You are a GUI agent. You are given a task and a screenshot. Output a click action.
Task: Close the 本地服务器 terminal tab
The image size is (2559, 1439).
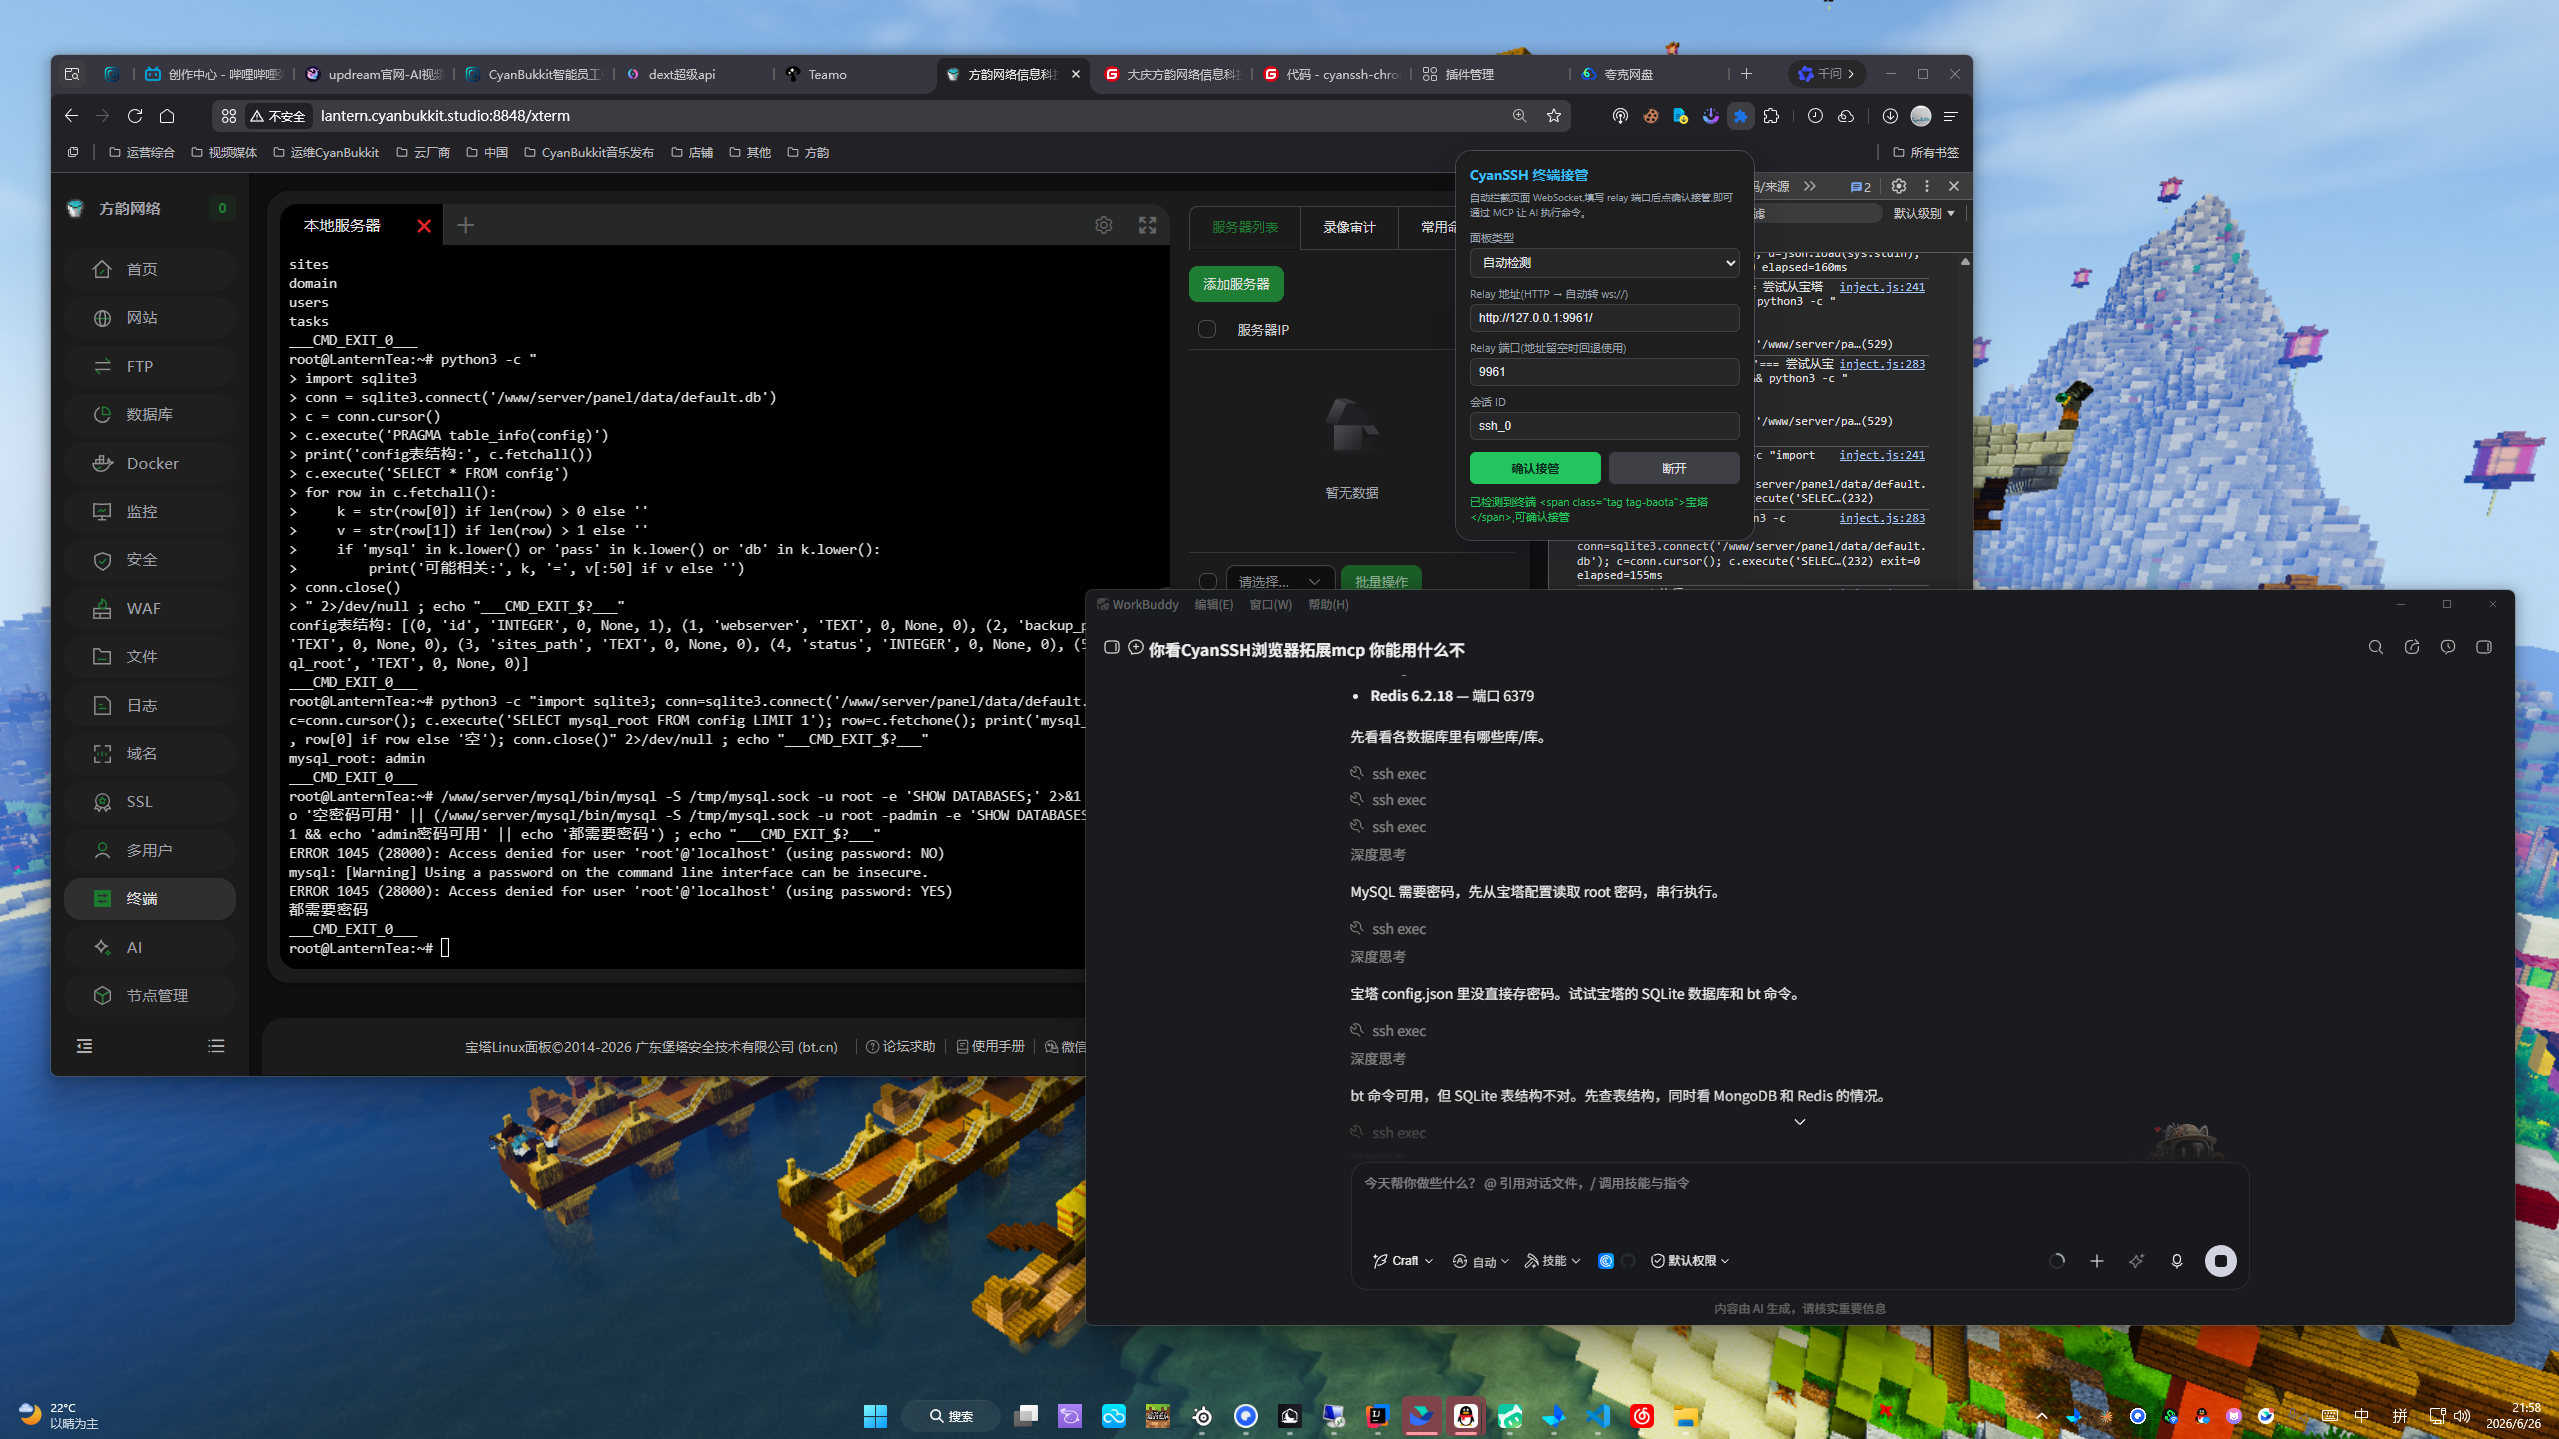click(x=424, y=225)
